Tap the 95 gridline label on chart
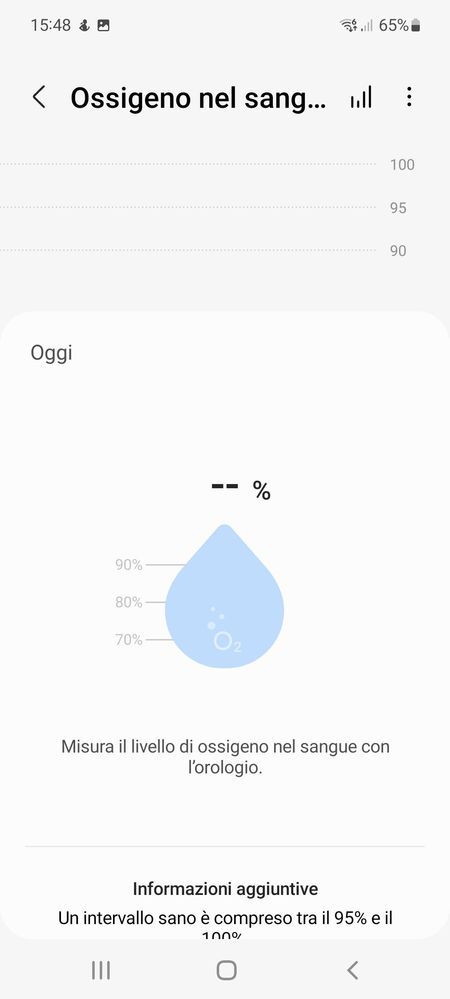 (398, 208)
